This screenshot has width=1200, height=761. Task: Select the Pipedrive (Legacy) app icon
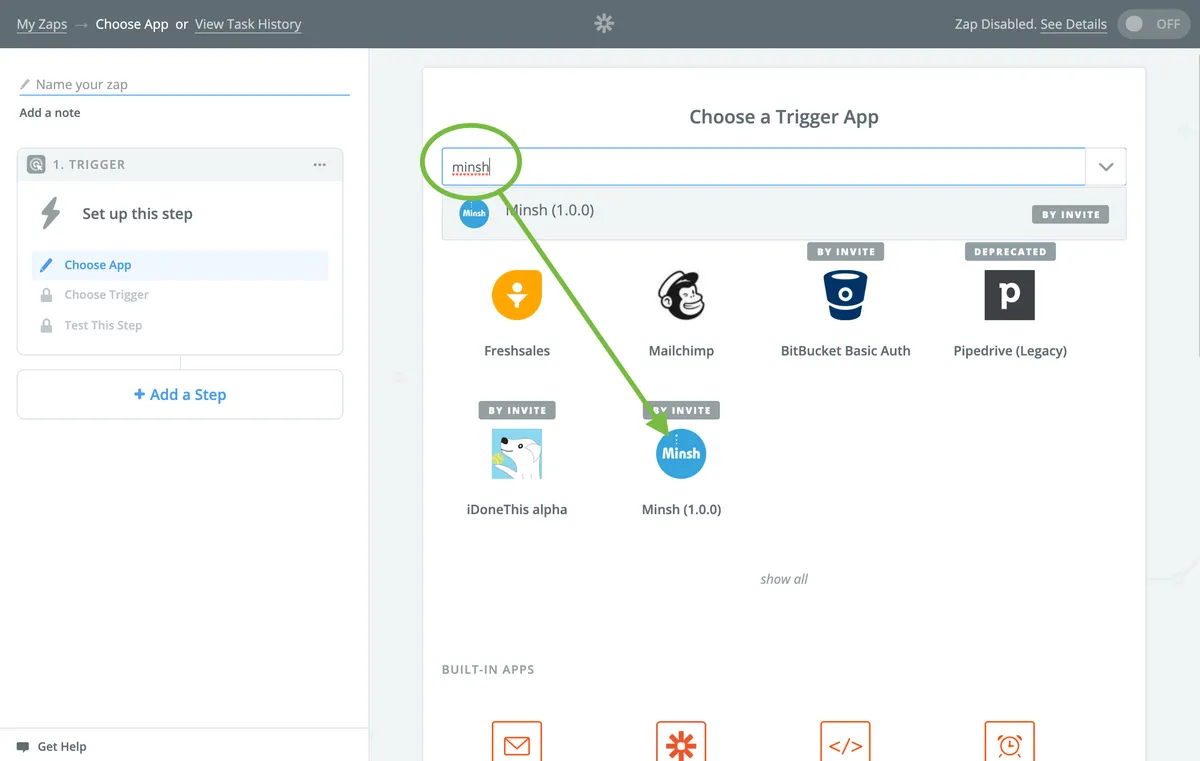tap(1010, 295)
